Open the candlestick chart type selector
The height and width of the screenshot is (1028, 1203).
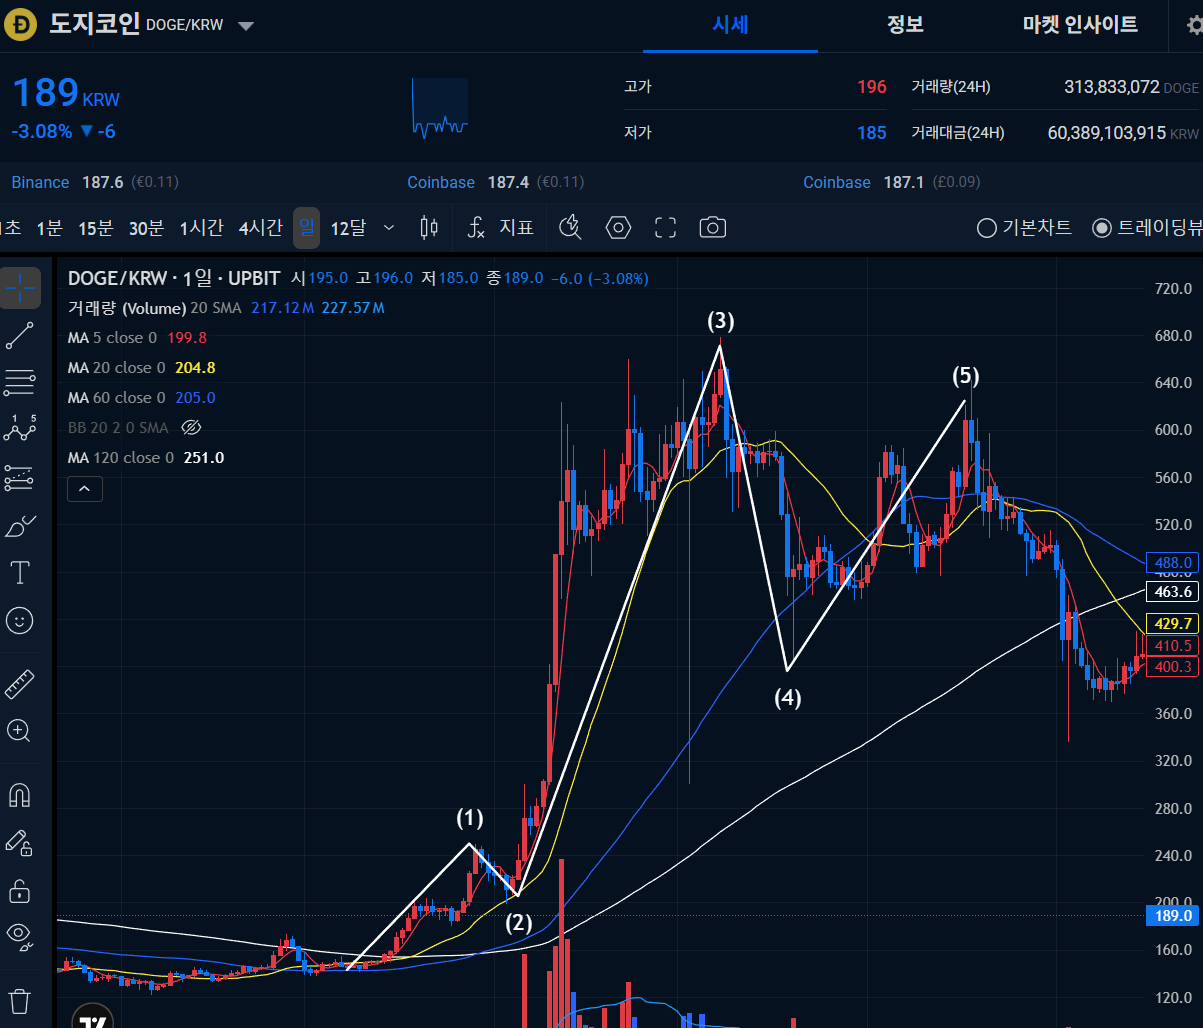(x=430, y=228)
